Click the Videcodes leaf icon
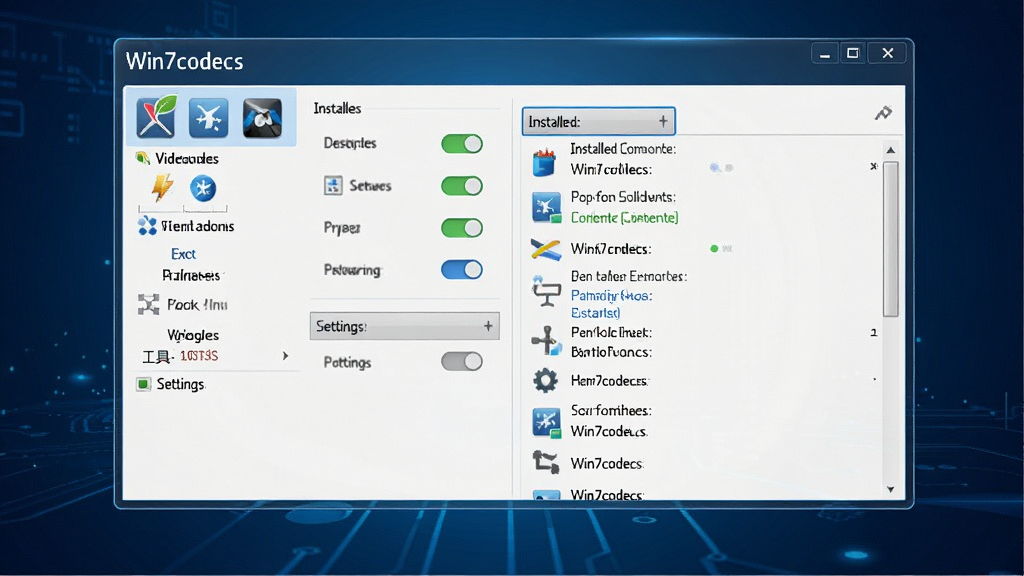Viewport: 1024px width, 576px height. 142,158
